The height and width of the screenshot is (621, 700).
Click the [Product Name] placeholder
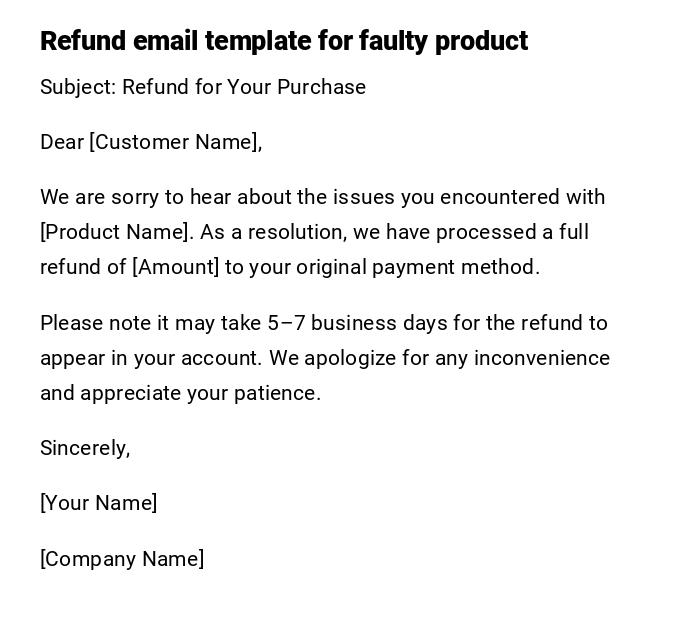(x=115, y=232)
